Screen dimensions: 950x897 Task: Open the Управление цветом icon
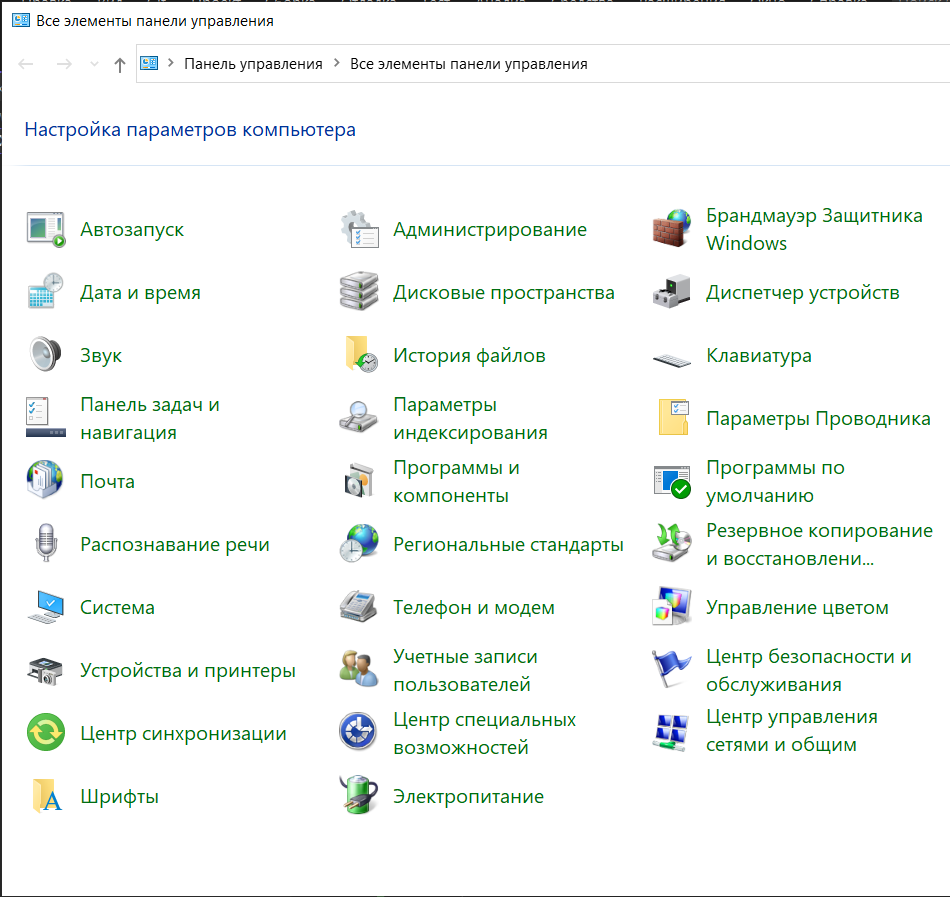[672, 607]
